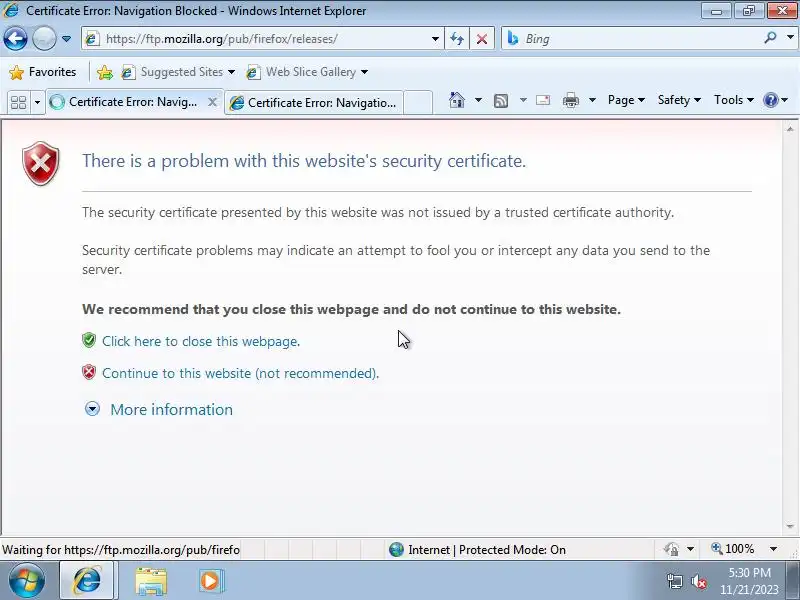Click the Refresh button beside address bar

(x=457, y=39)
